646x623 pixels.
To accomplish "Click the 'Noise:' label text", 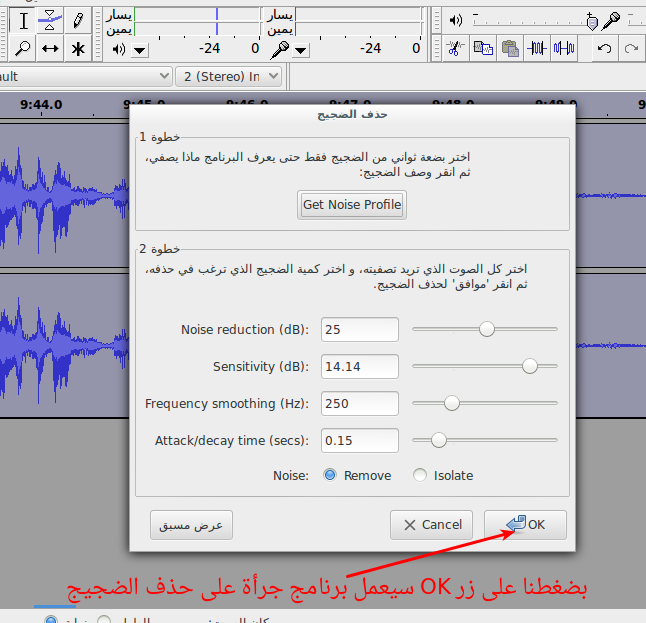I will point(291,476).
